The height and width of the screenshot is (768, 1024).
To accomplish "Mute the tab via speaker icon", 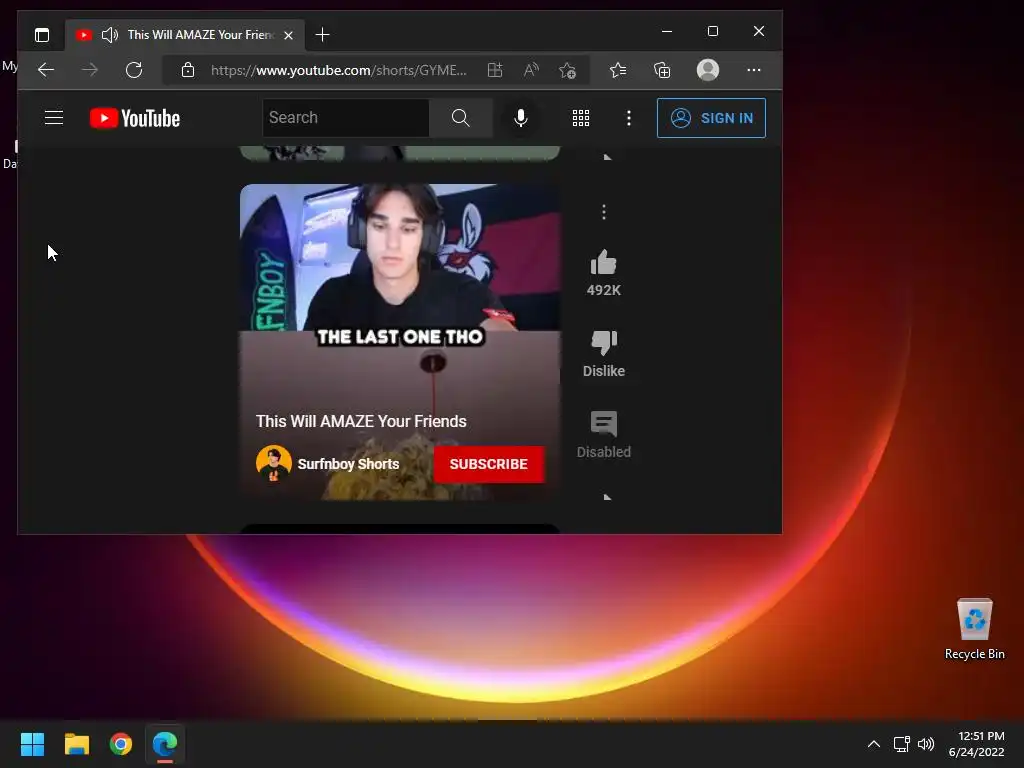I will pyautogui.click(x=110, y=35).
